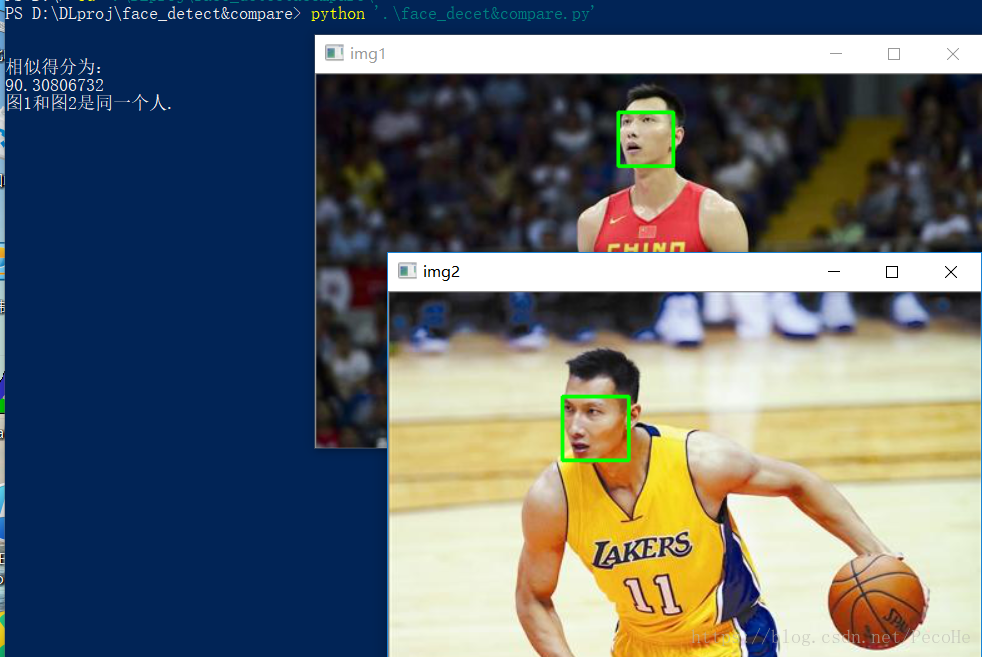Click the img1 title text

(368, 54)
